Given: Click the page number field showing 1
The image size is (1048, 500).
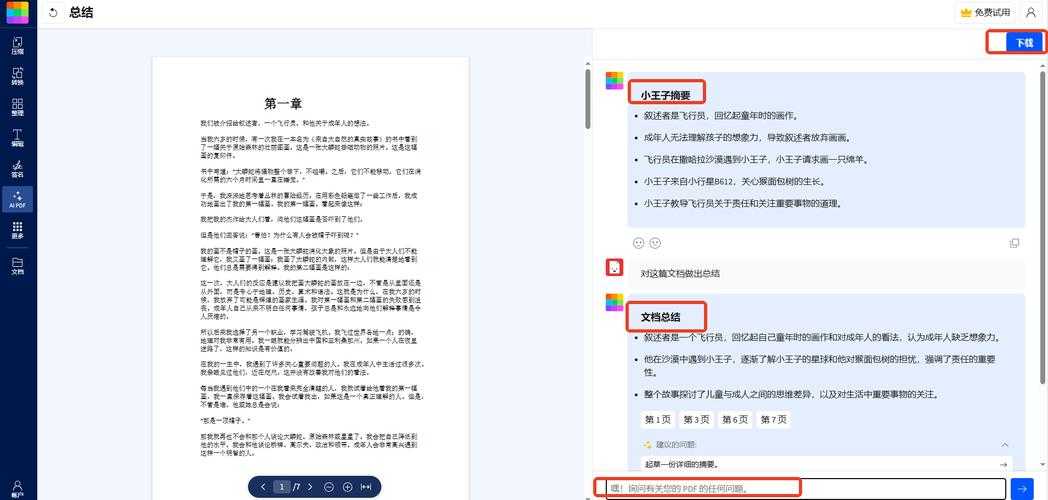Looking at the screenshot, I should click(x=282, y=487).
